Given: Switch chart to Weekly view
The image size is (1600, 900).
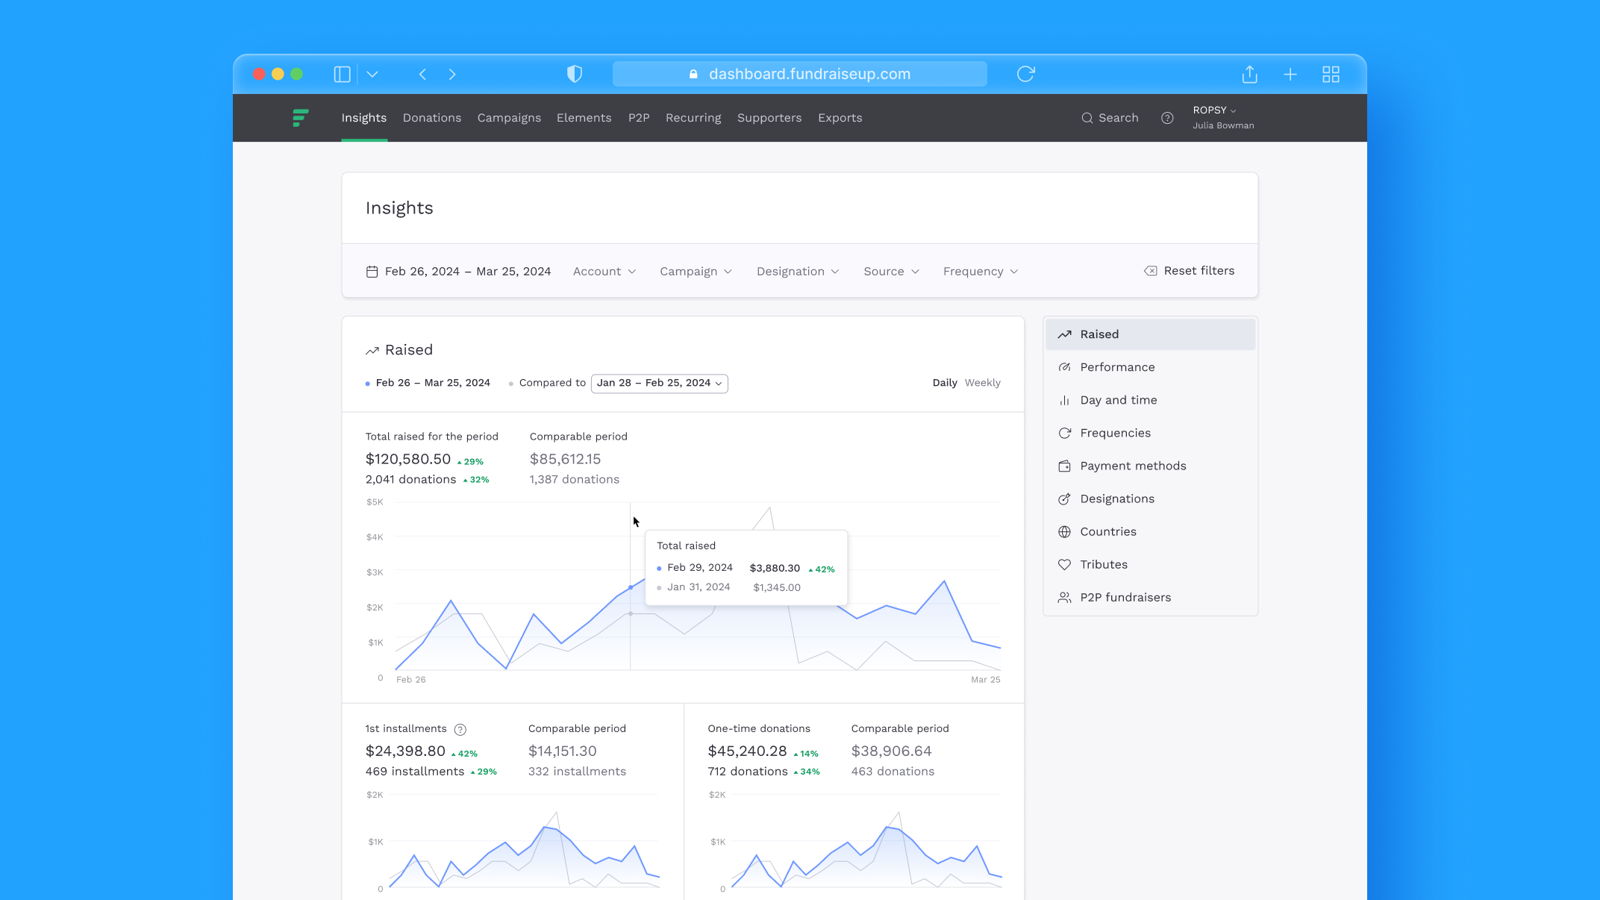Looking at the screenshot, I should click(x=982, y=383).
